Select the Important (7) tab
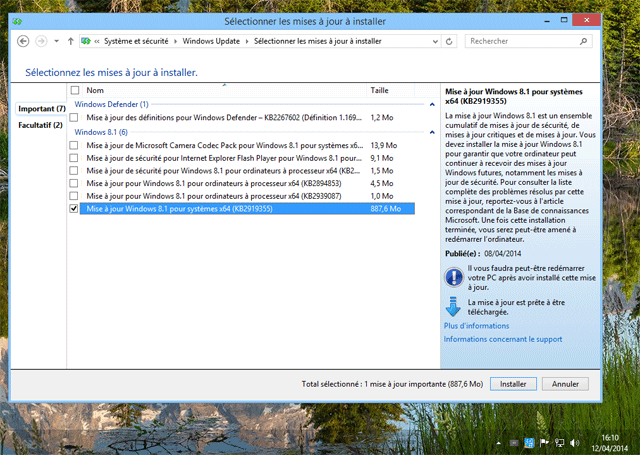Viewport: 640px width, 455px height. point(41,108)
